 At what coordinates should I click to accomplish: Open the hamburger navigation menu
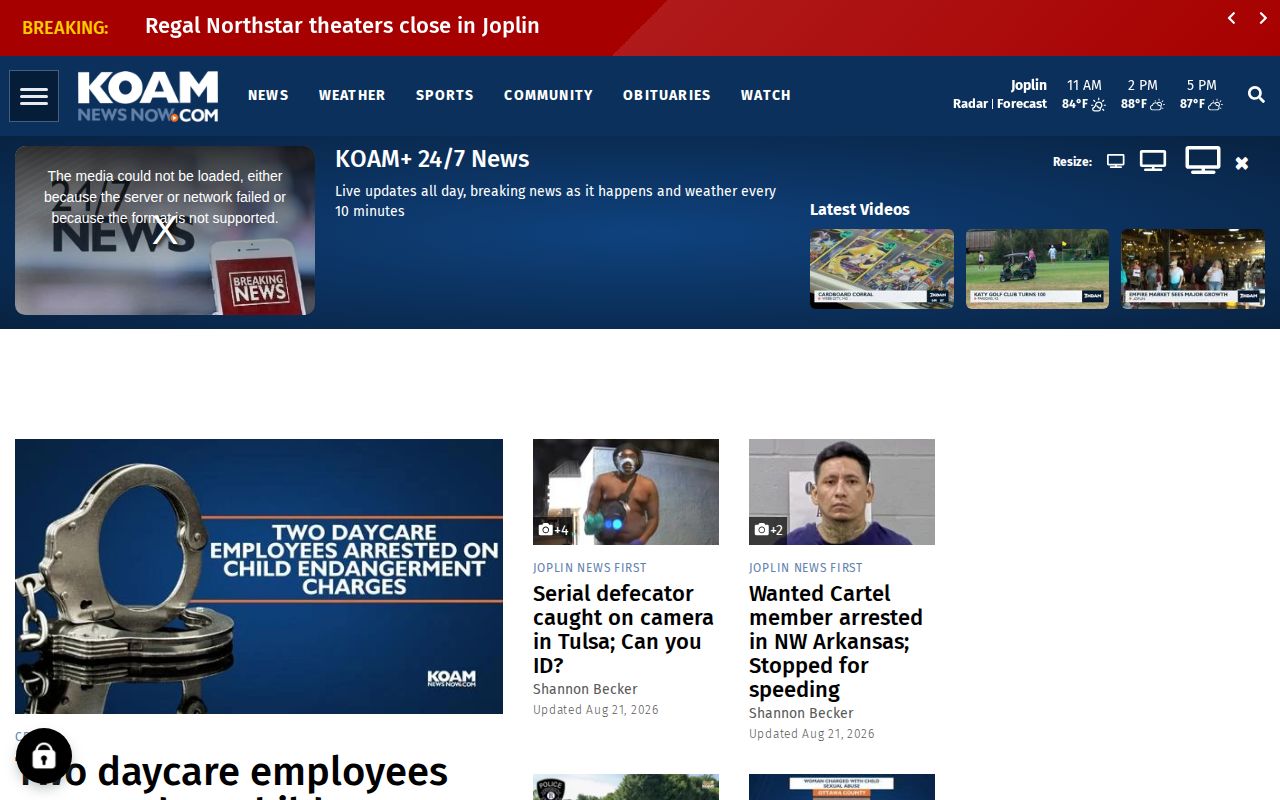(x=34, y=96)
